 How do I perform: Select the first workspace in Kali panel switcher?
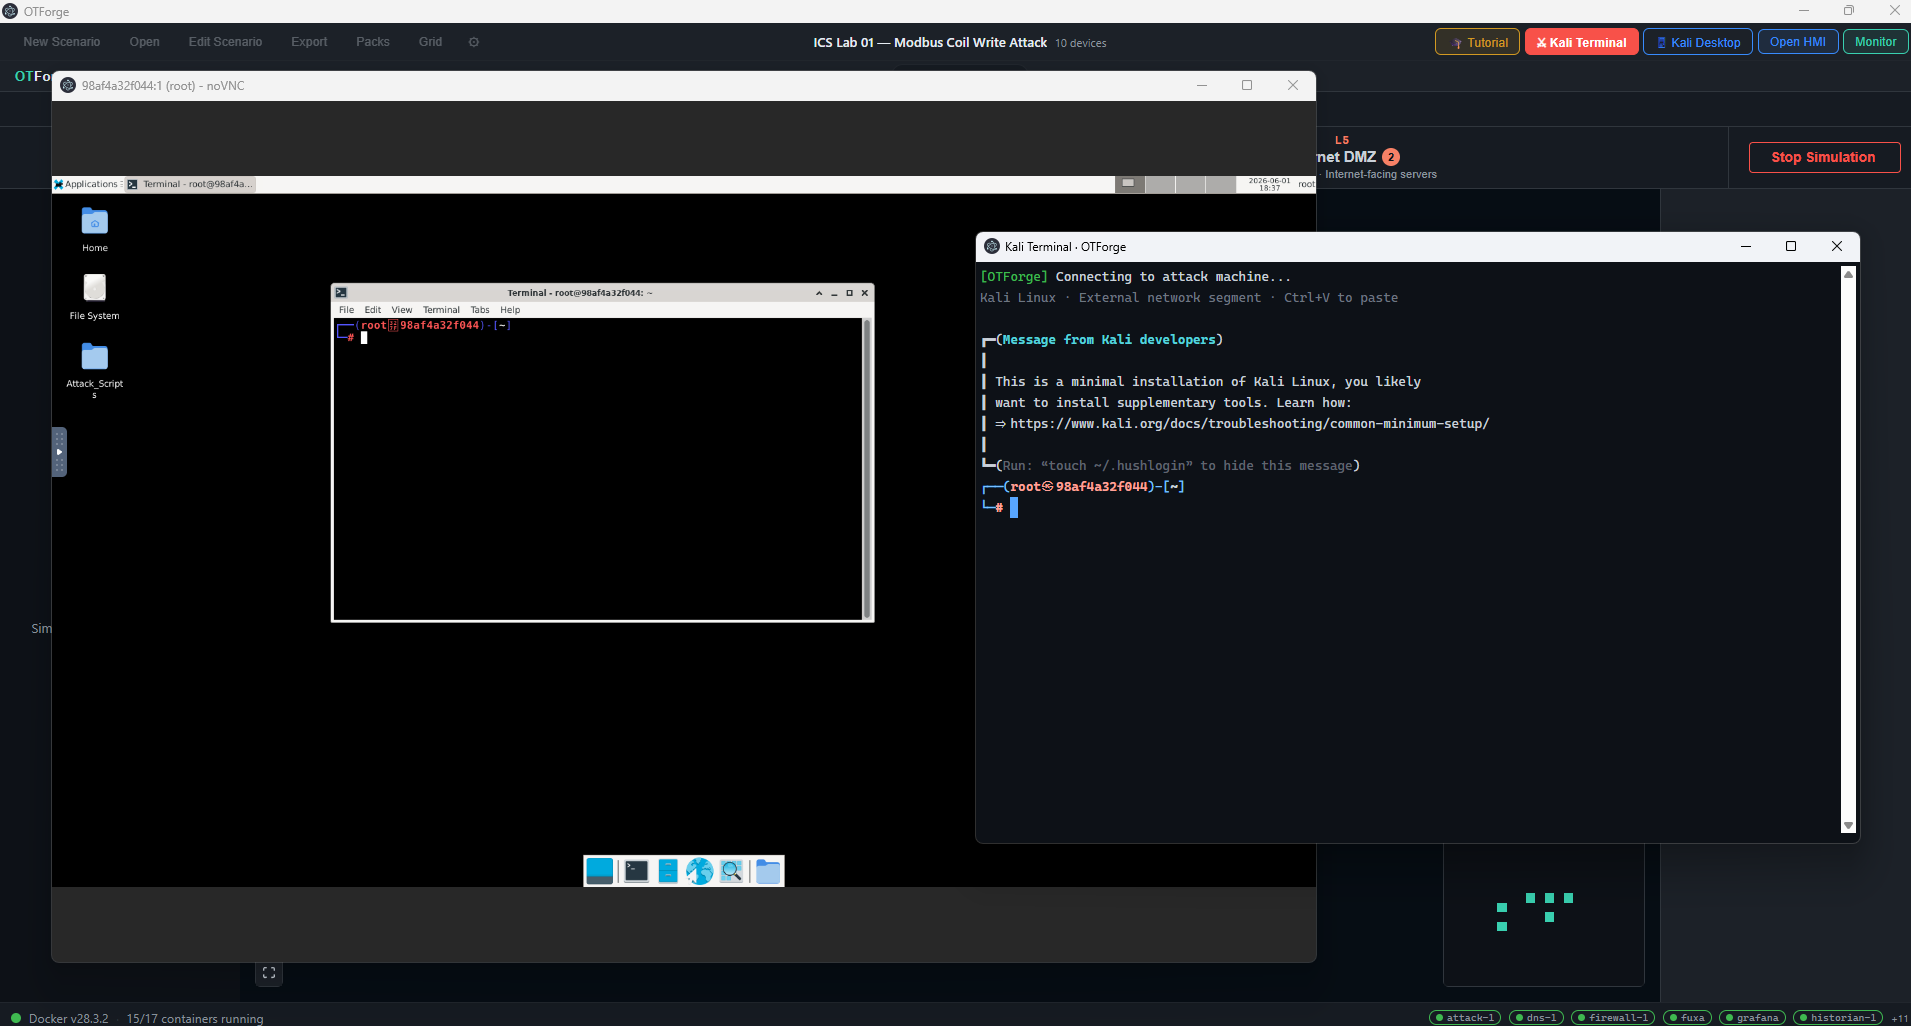coord(1129,184)
